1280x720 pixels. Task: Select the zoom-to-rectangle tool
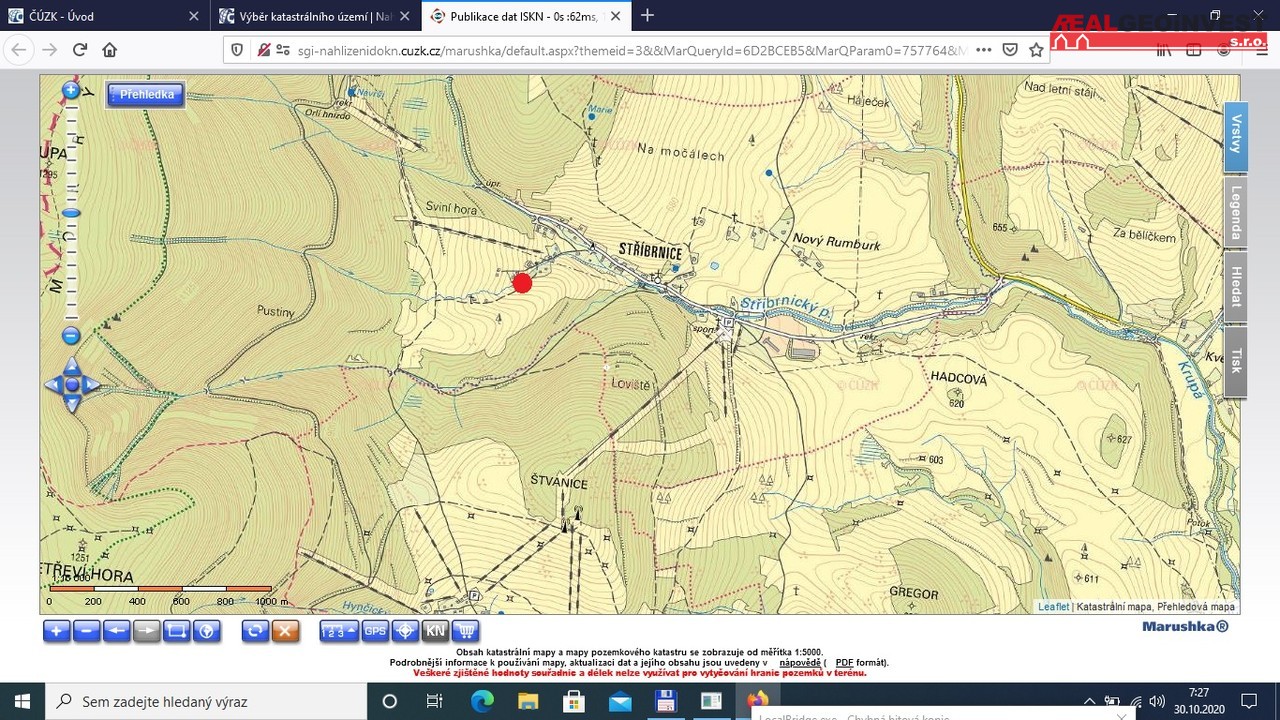(x=177, y=631)
